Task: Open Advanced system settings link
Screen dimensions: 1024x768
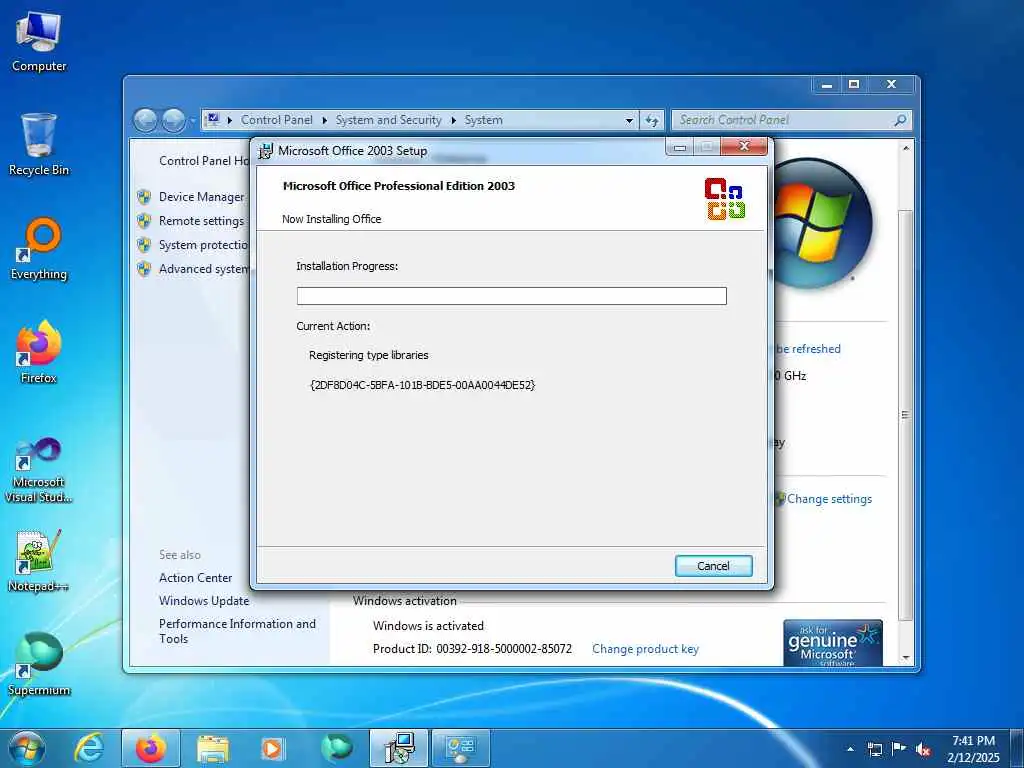Action: coord(203,268)
